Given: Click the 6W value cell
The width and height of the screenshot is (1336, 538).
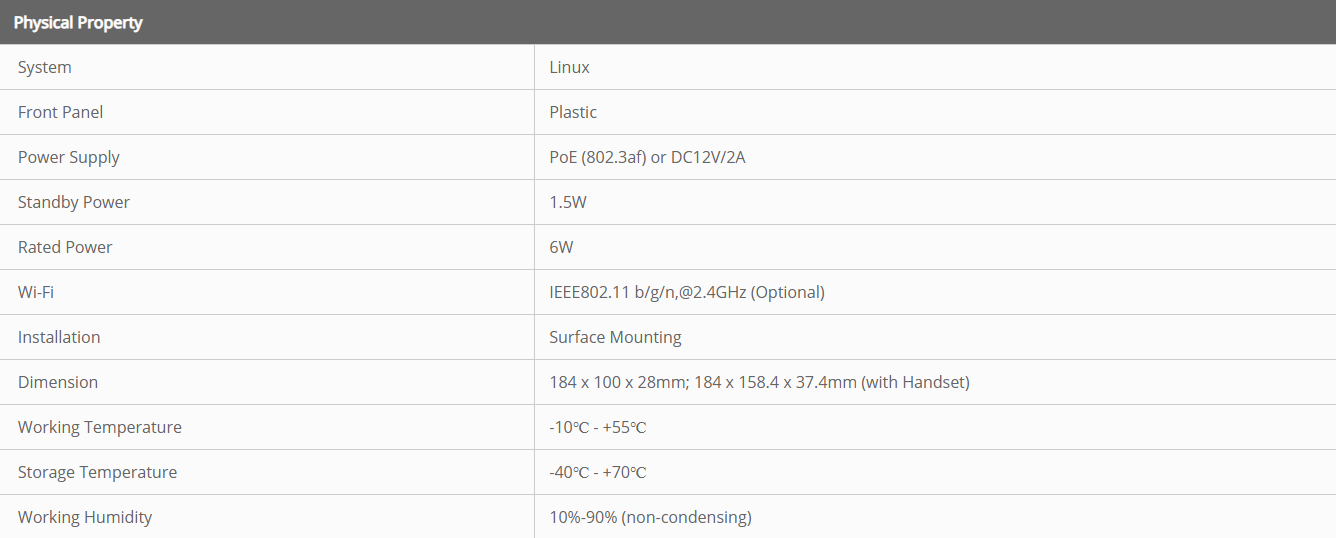Looking at the screenshot, I should click(561, 247).
